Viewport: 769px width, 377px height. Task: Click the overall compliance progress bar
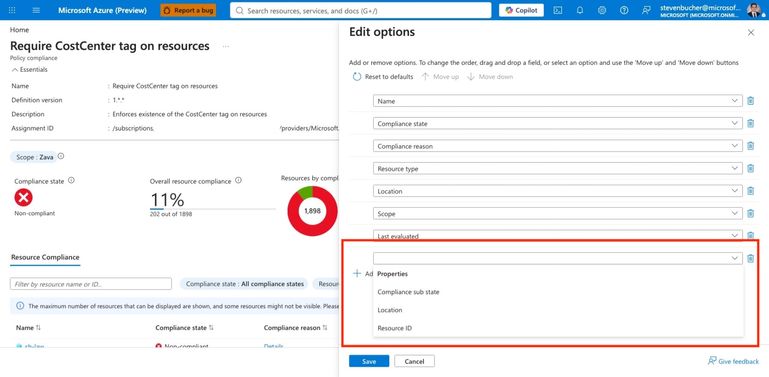tap(212, 209)
